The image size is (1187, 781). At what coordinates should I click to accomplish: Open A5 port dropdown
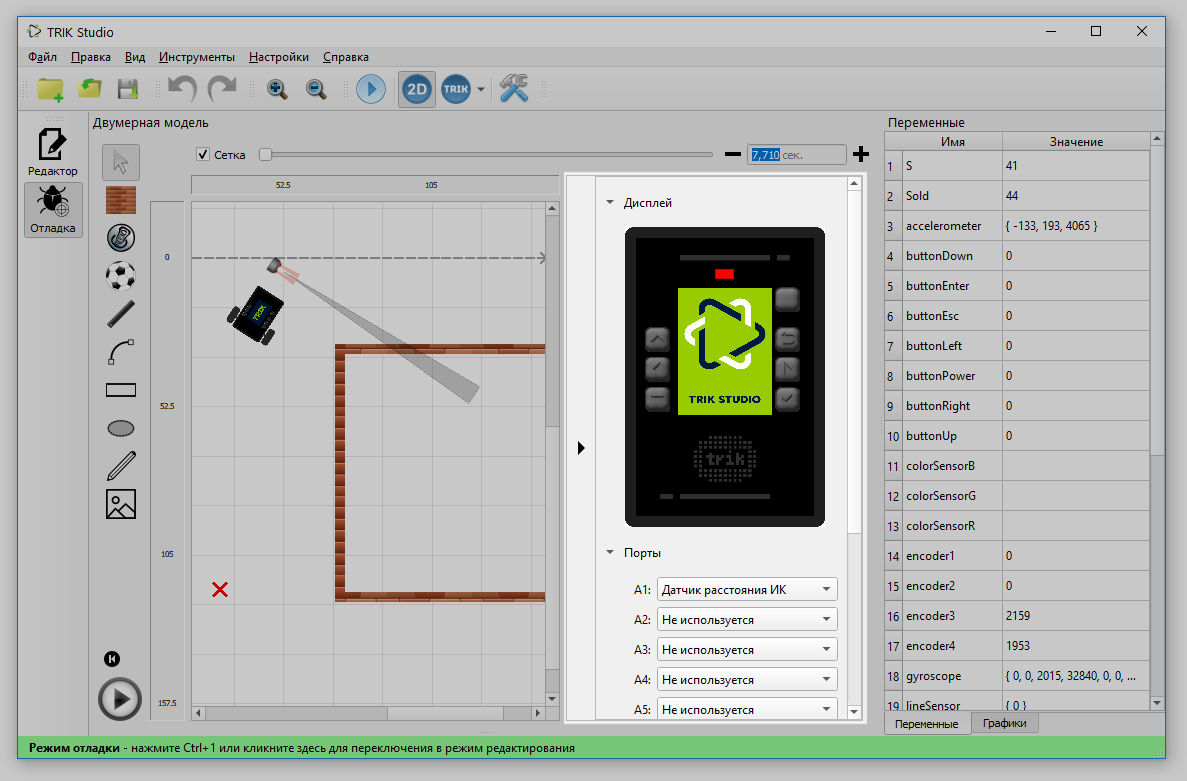click(x=747, y=709)
